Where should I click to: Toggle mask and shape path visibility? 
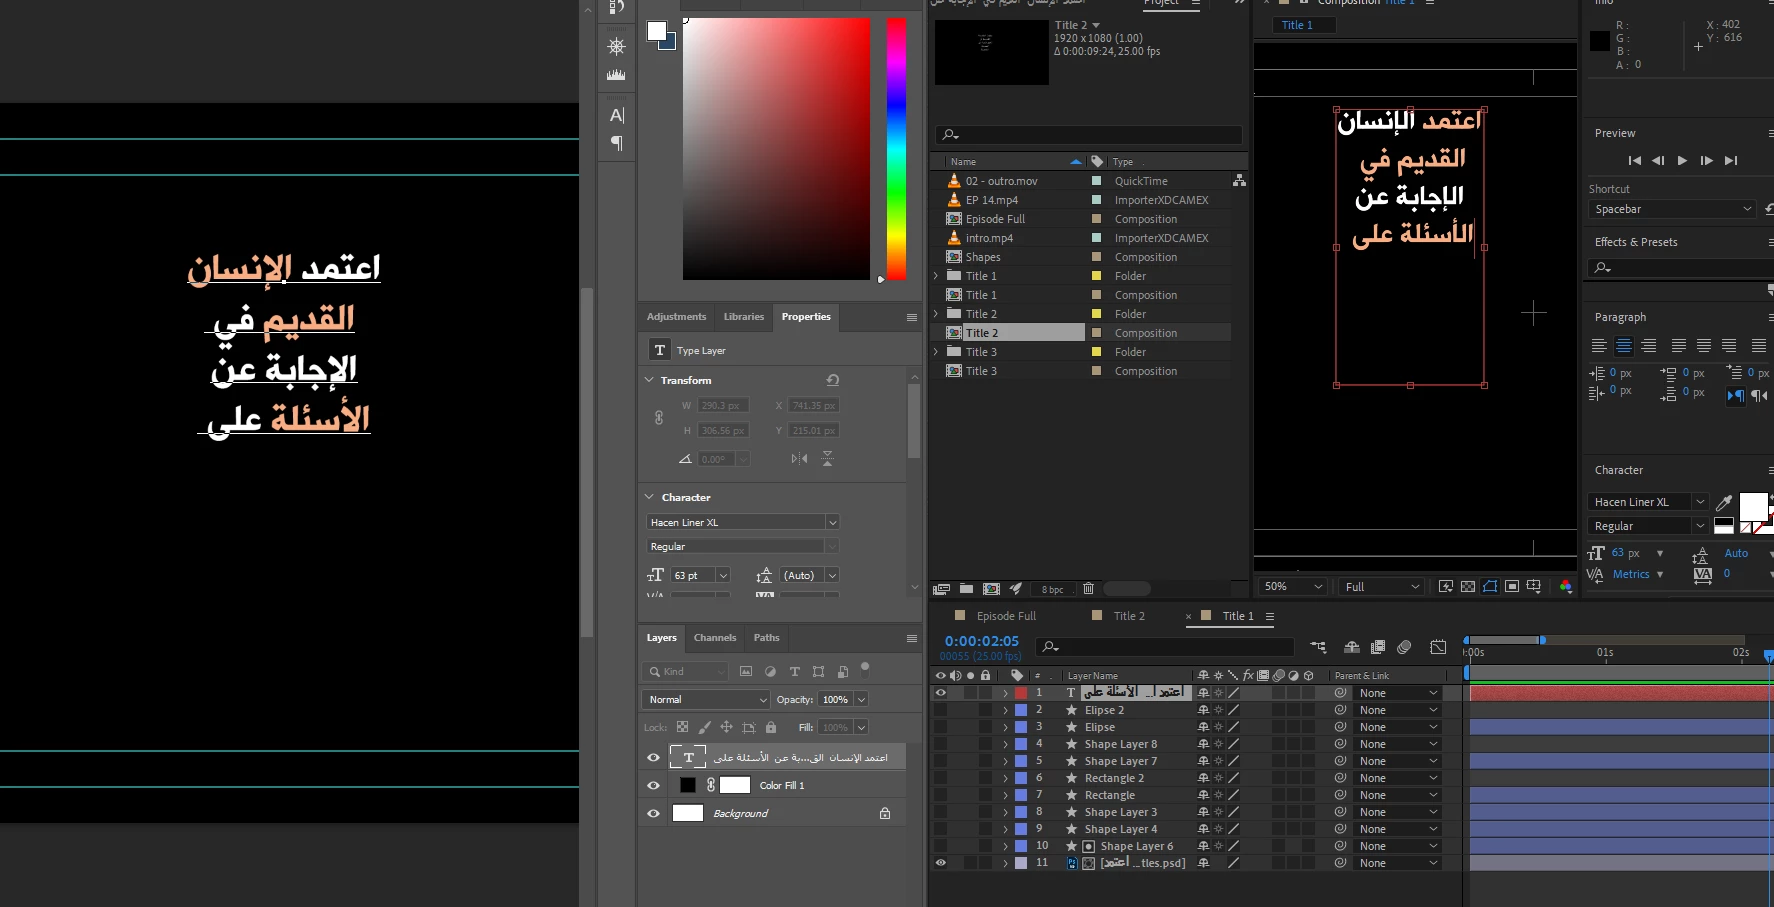1490,587
